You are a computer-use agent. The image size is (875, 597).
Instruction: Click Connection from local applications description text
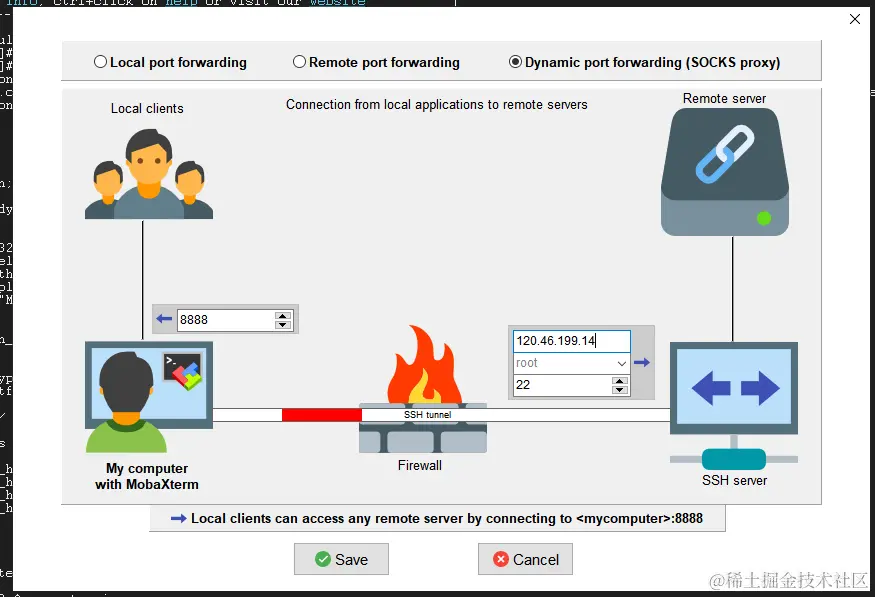click(x=436, y=104)
